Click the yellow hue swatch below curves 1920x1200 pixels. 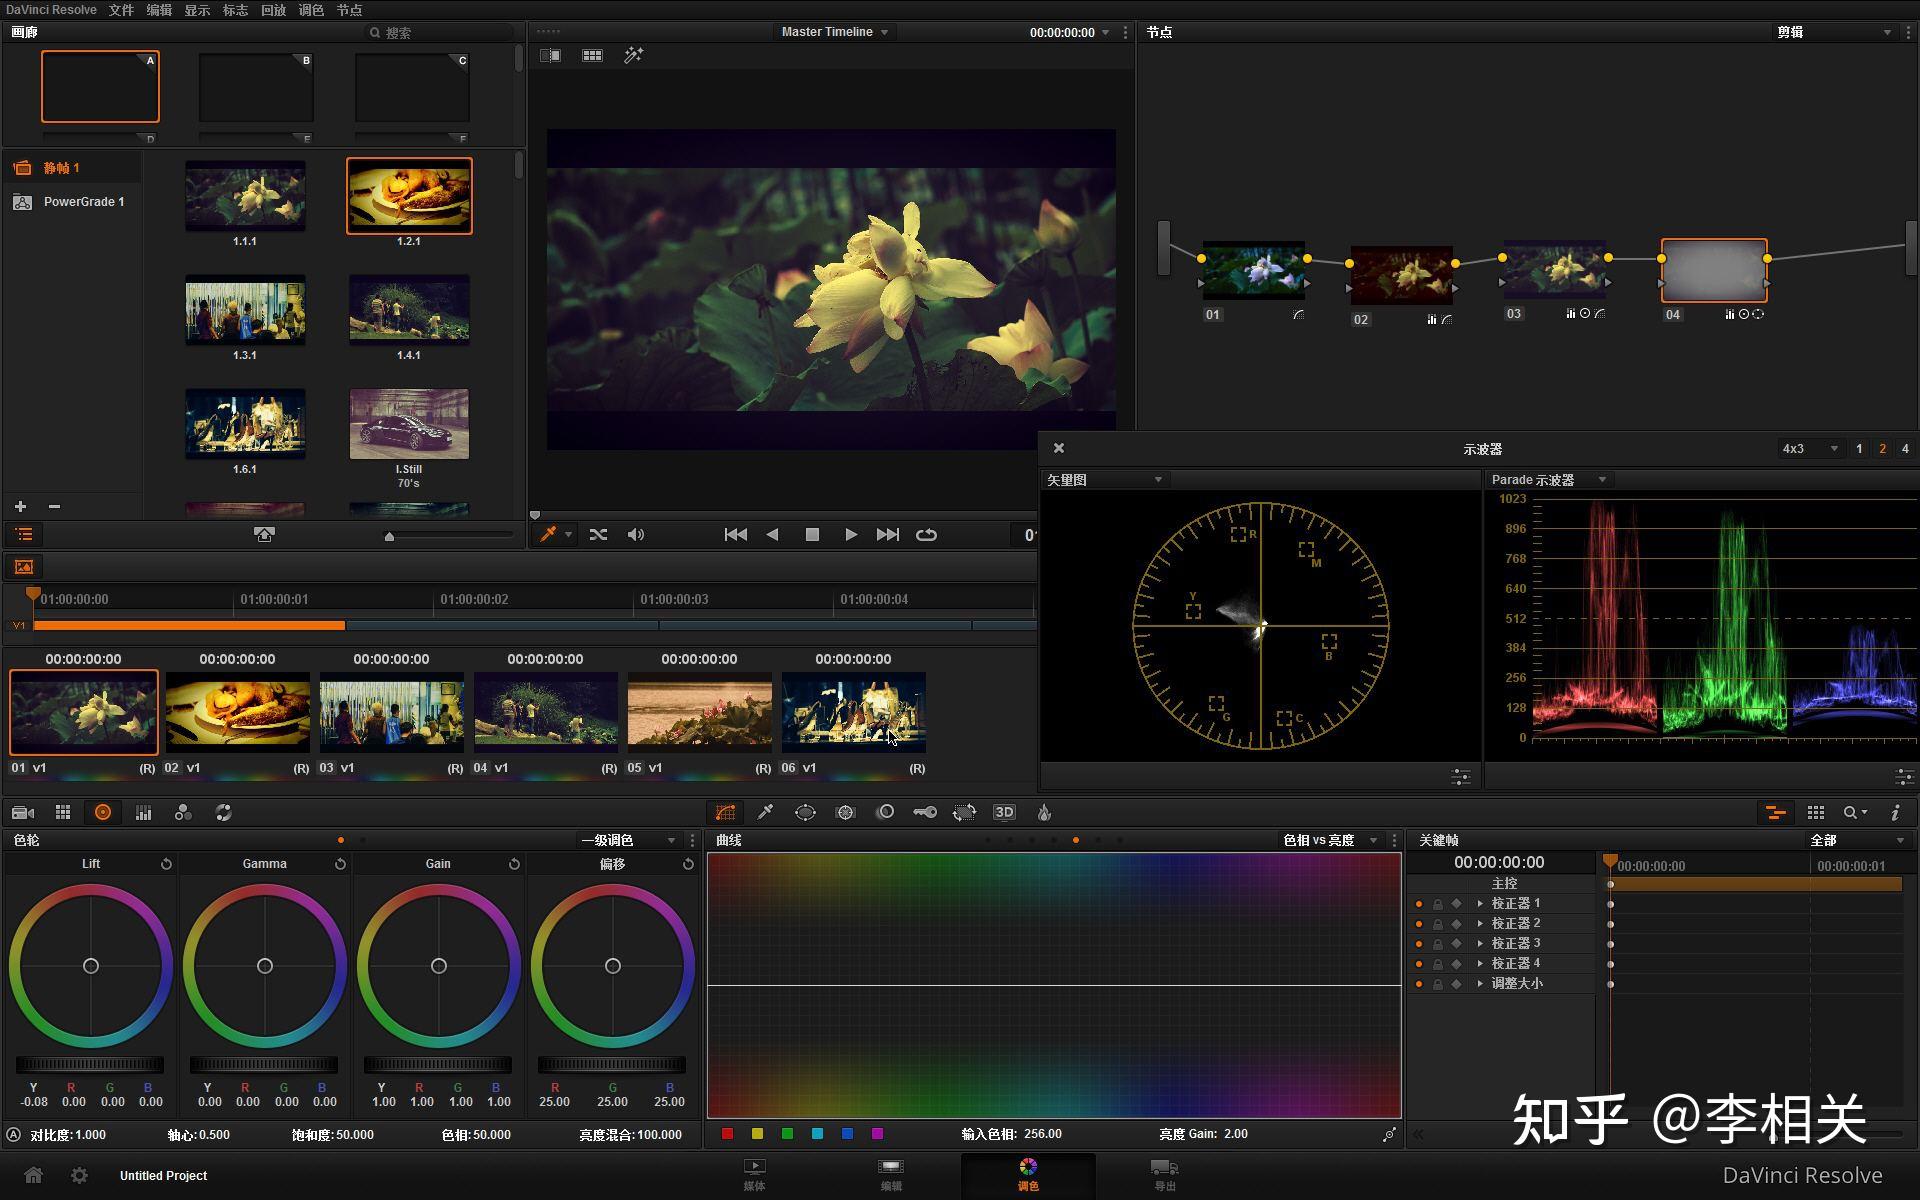tap(757, 1134)
